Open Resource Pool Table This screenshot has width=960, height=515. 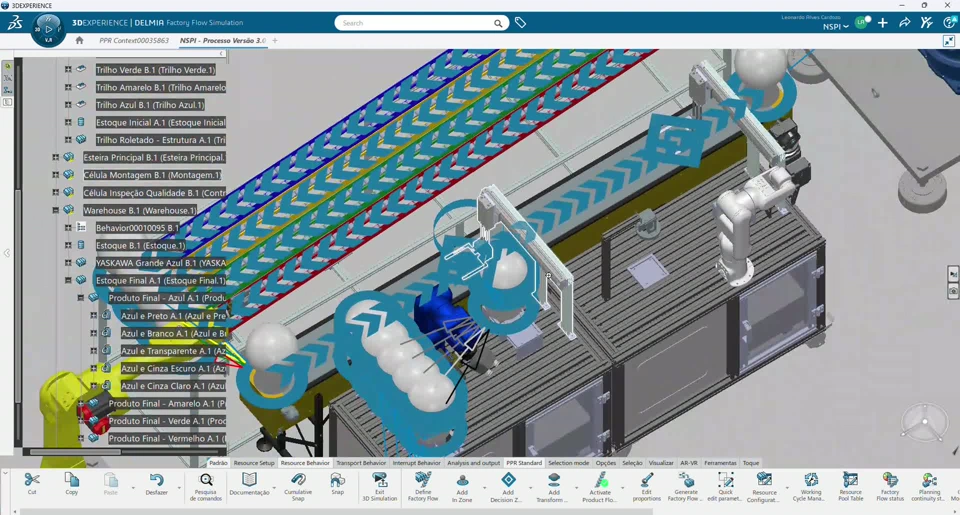point(850,487)
